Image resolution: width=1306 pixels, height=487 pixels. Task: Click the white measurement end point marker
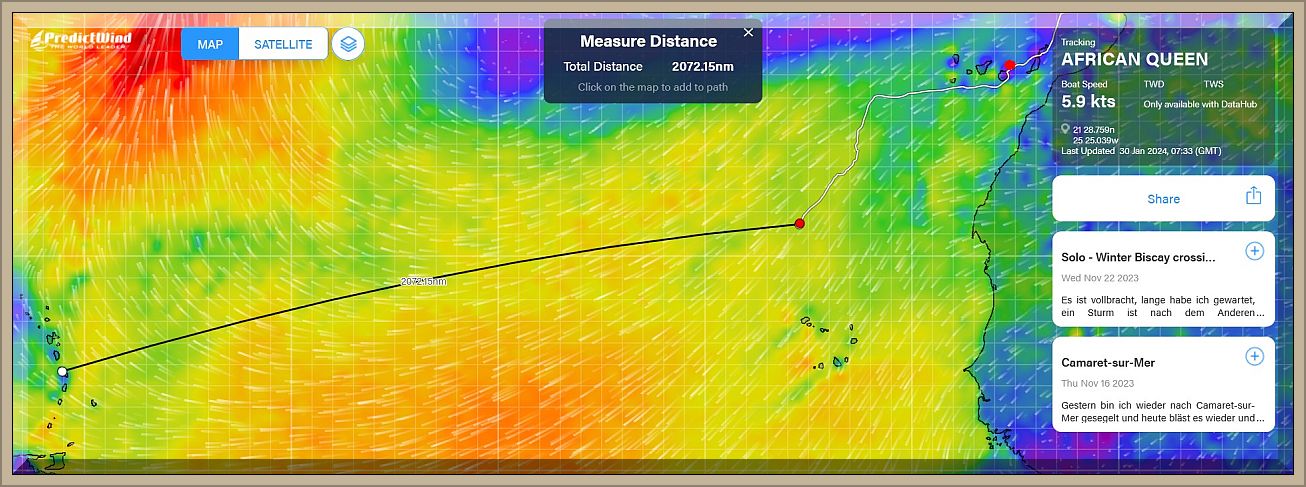[x=62, y=371]
